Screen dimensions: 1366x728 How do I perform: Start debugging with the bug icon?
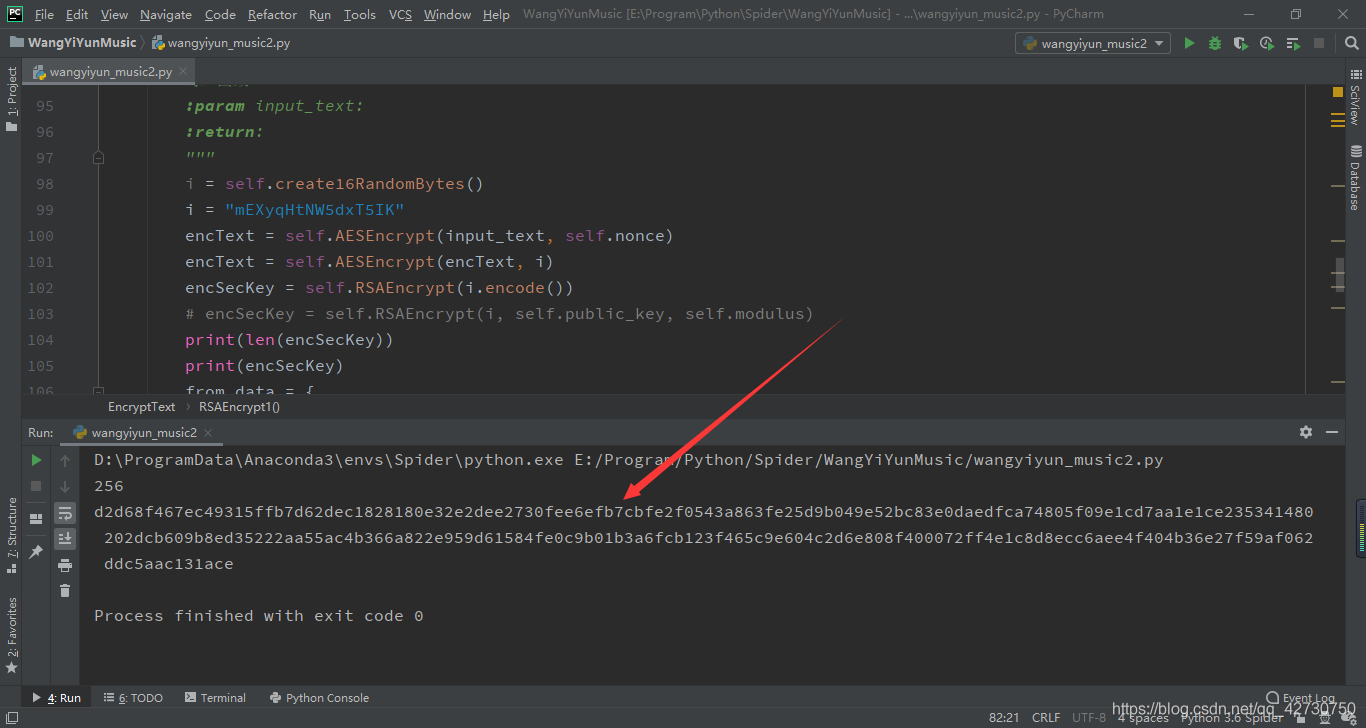click(x=1215, y=43)
